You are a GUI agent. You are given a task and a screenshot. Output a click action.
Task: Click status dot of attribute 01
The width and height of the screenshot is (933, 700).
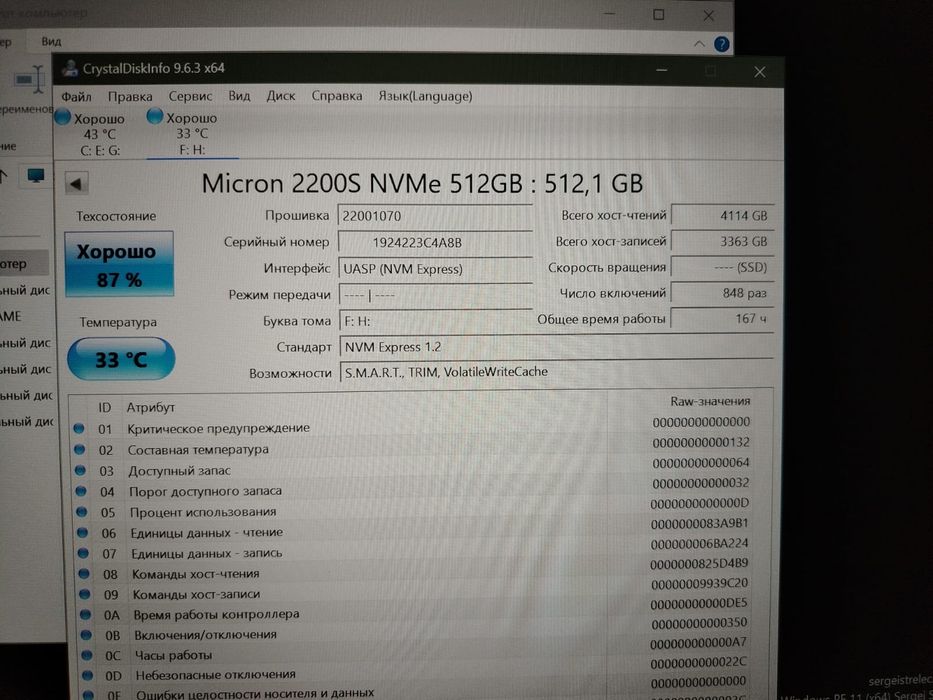[79, 428]
